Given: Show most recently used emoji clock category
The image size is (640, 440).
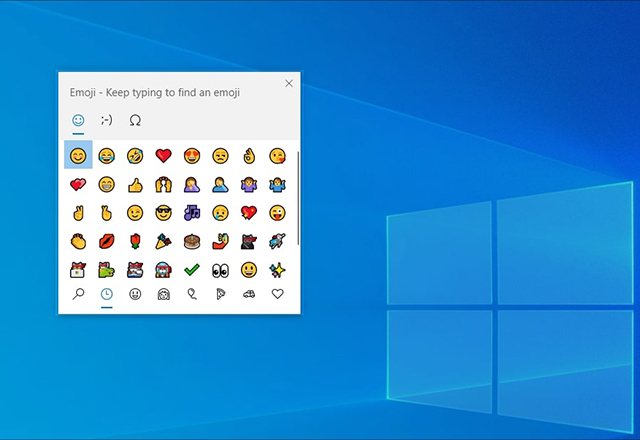Looking at the screenshot, I should pos(107,294).
